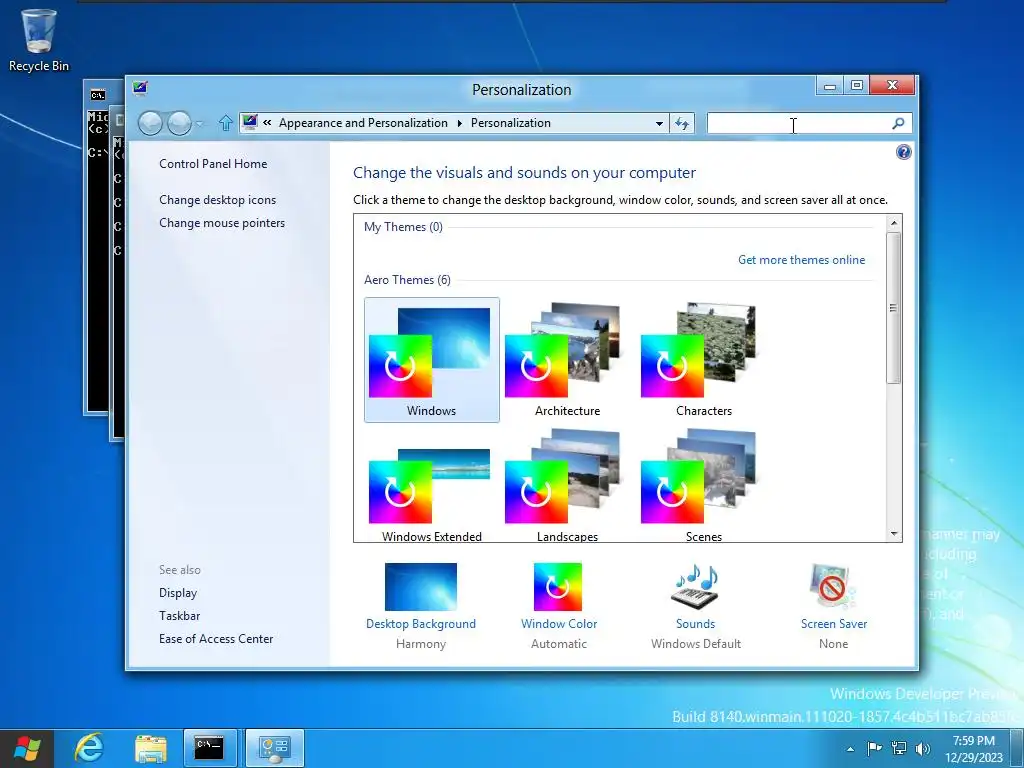
Task: Open Desktop Background settings icon
Action: (x=421, y=586)
